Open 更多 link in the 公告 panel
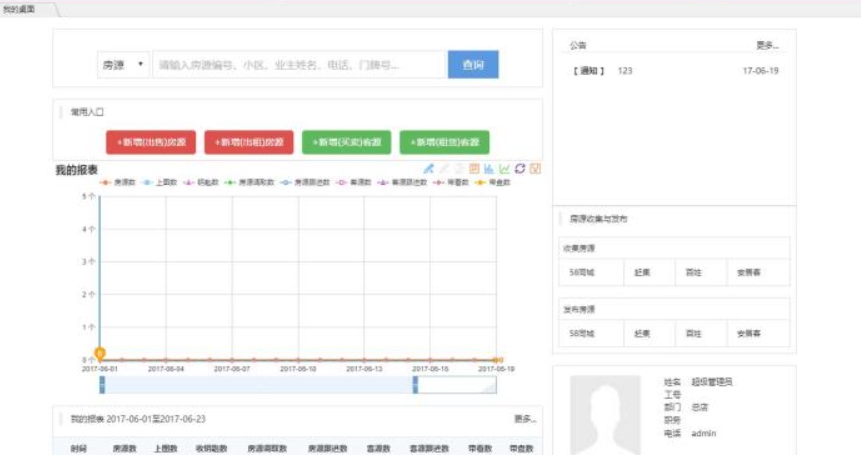This screenshot has height=455, width=861. tap(767, 46)
